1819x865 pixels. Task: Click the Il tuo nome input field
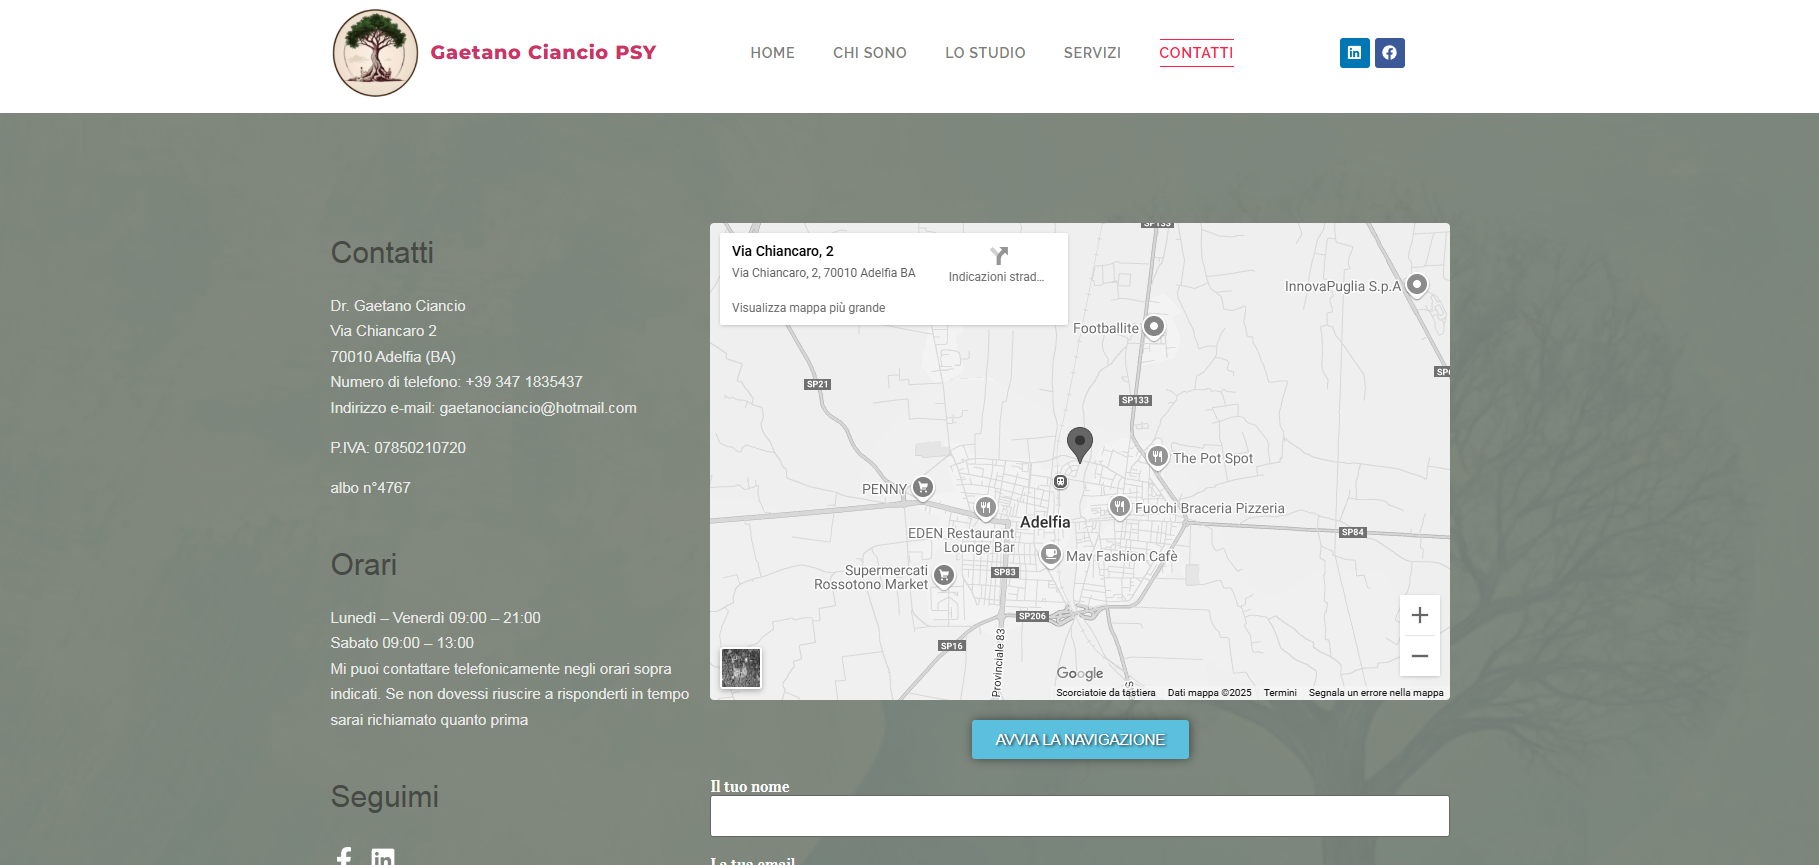[1079, 816]
